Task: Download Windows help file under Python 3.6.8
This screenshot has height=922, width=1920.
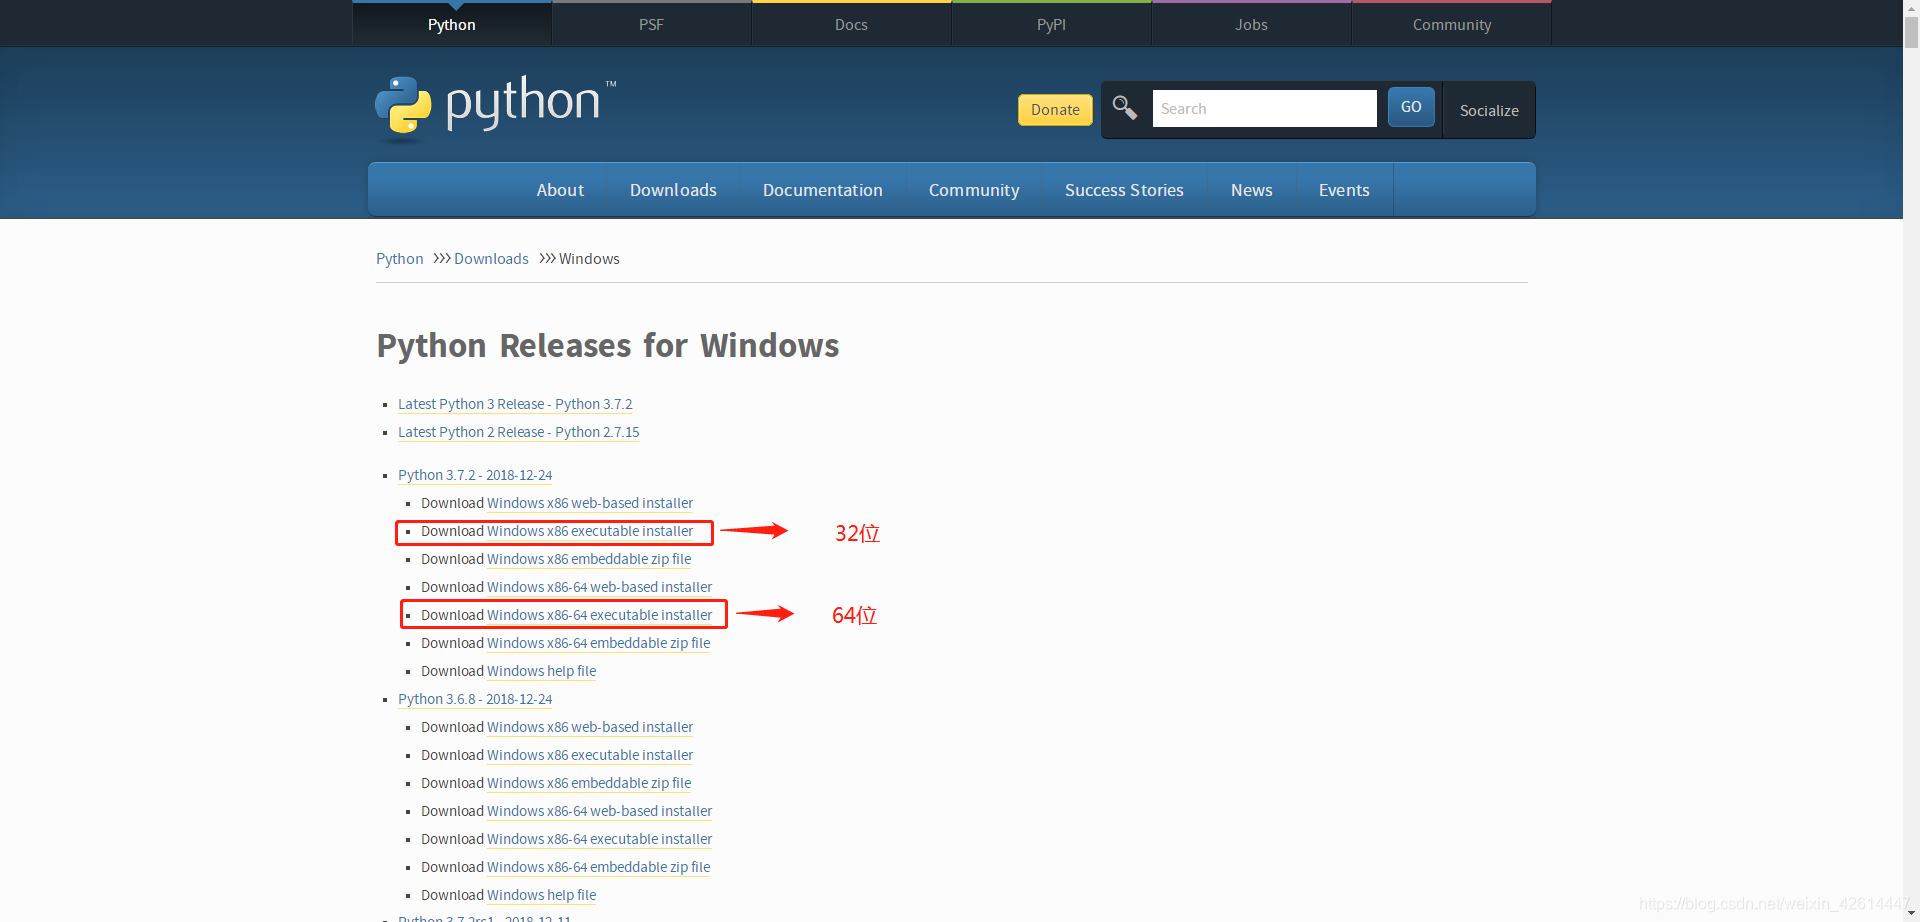Action: [542, 895]
